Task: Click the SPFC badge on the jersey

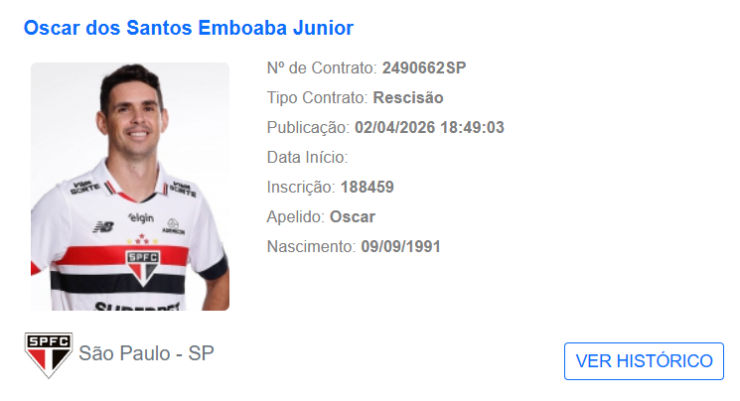Action: pyautogui.click(x=143, y=267)
